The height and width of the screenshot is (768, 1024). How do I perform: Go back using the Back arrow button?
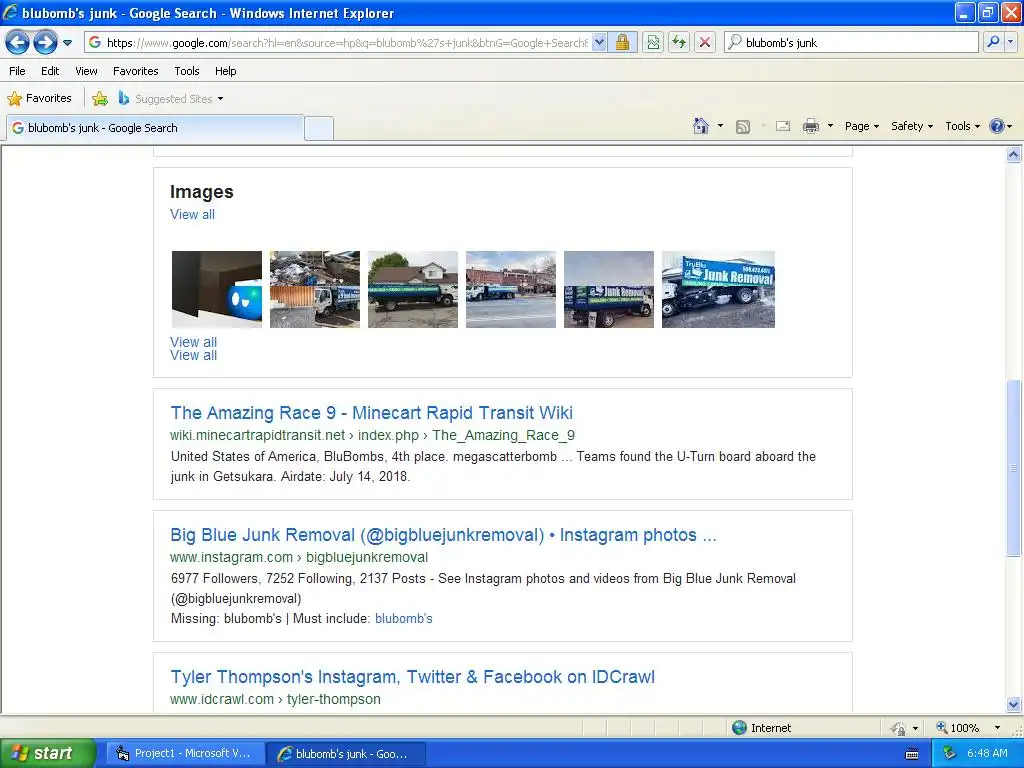point(17,43)
